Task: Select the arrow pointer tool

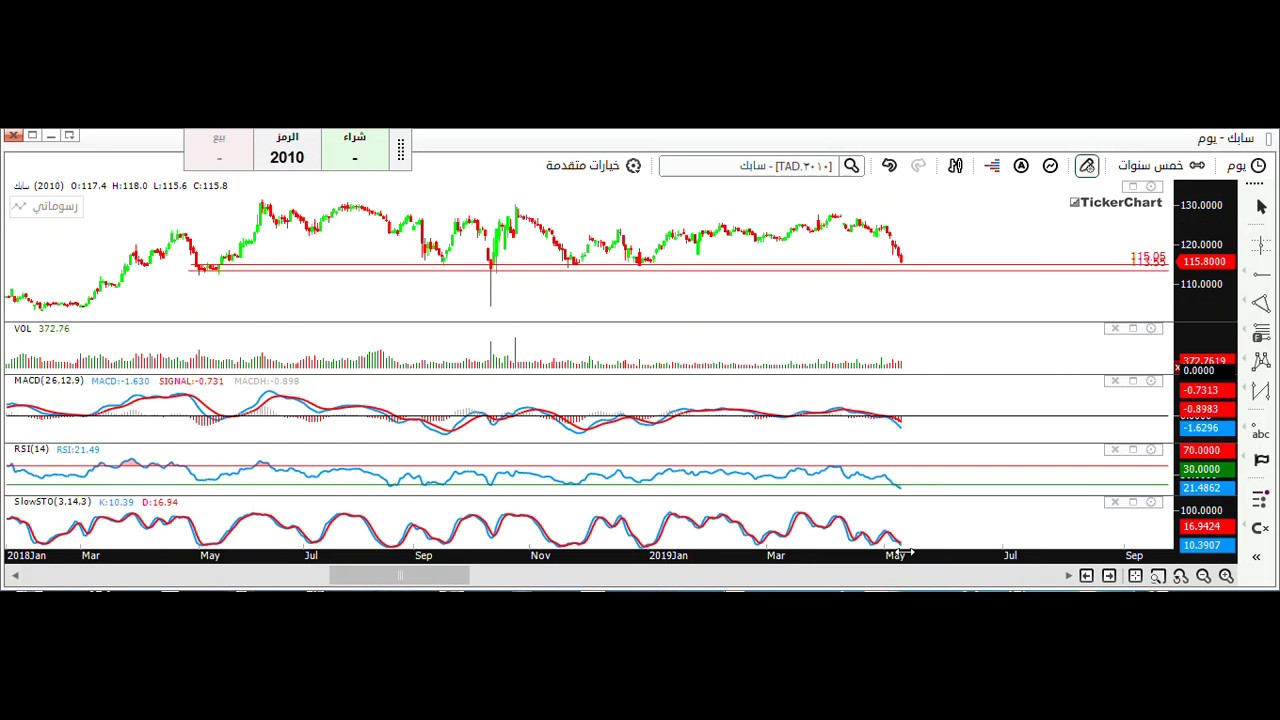Action: pos(1260,206)
